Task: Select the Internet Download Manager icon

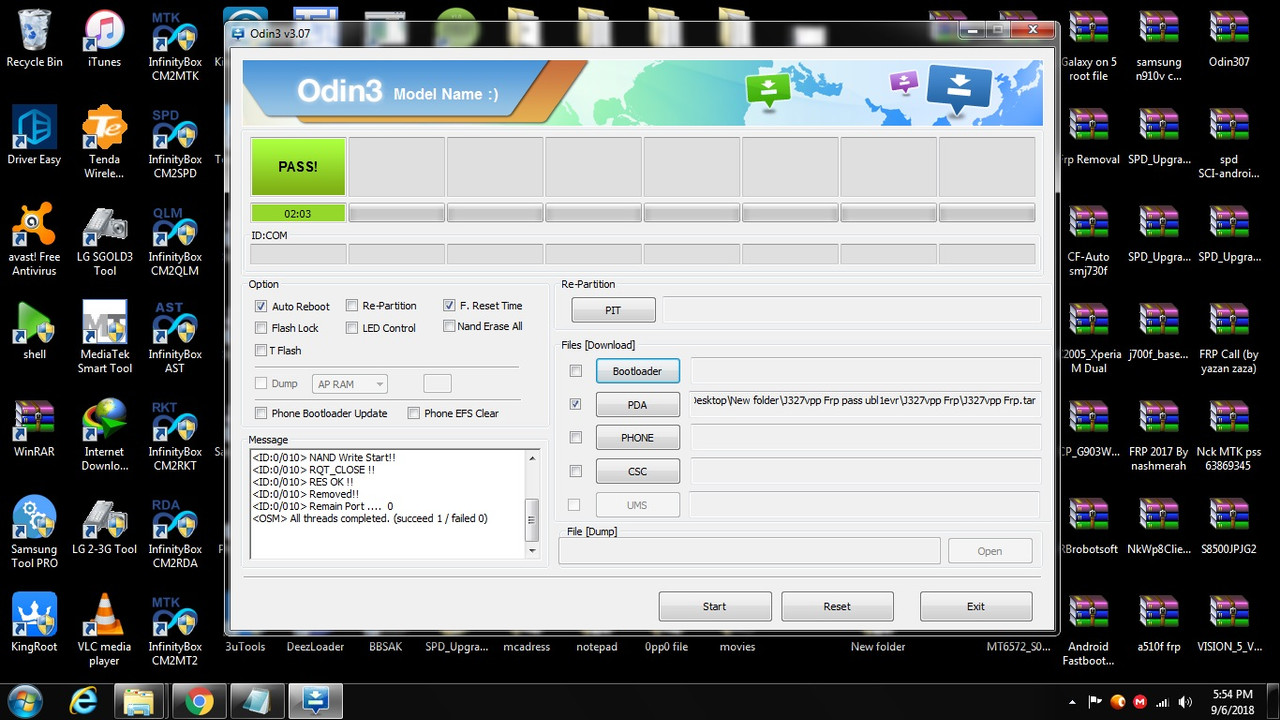Action: (x=104, y=436)
